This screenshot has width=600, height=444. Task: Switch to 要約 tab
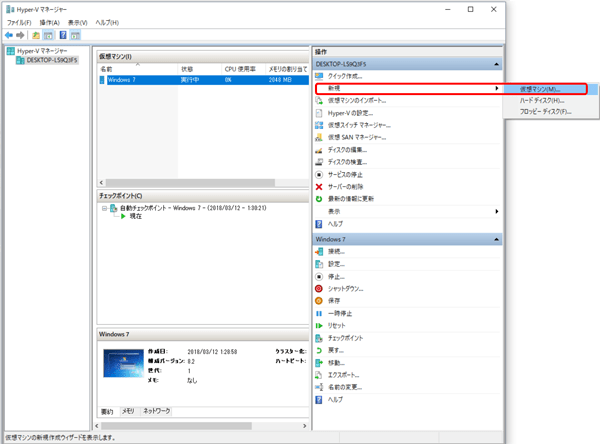(x=108, y=411)
